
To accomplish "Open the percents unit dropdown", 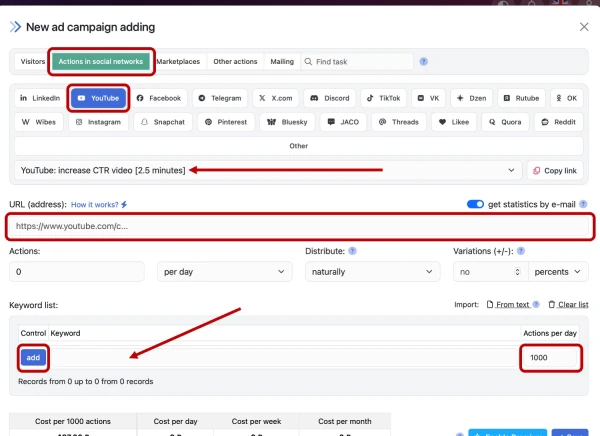I will (x=558, y=272).
